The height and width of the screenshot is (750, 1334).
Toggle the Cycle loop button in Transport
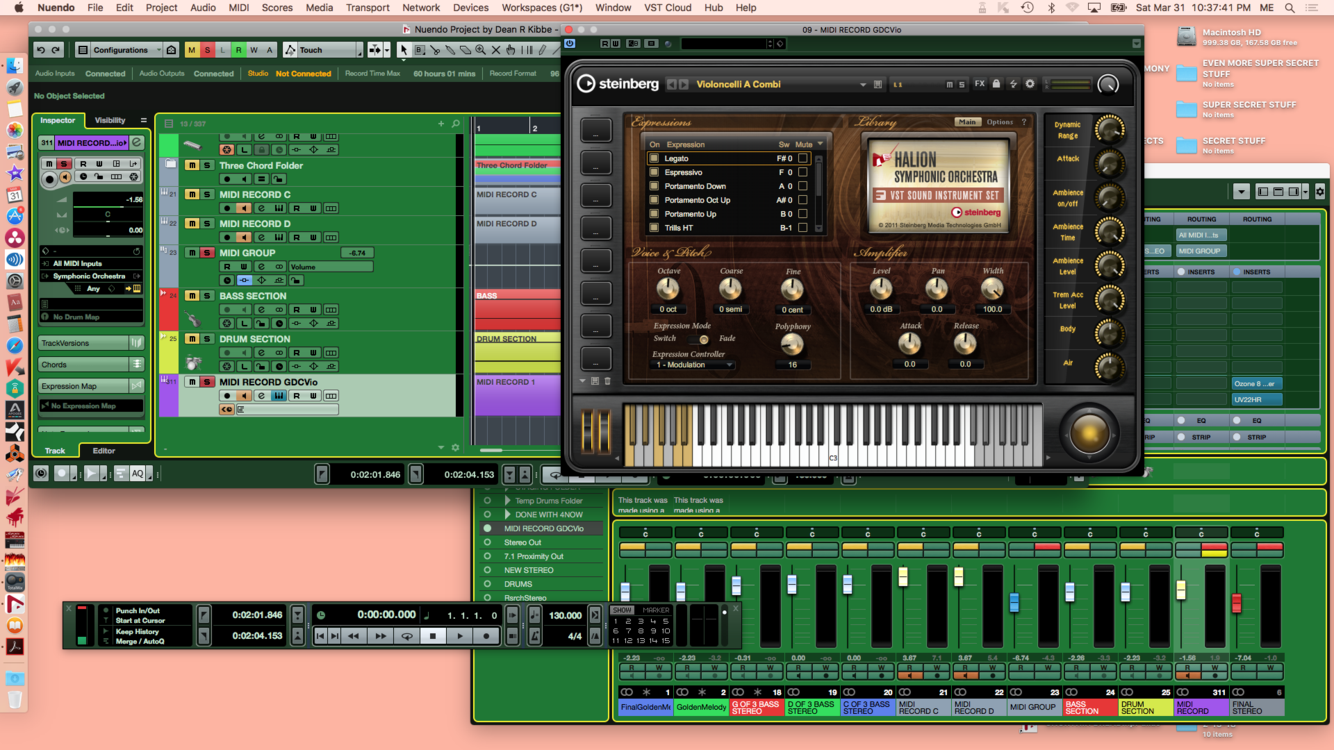406,636
